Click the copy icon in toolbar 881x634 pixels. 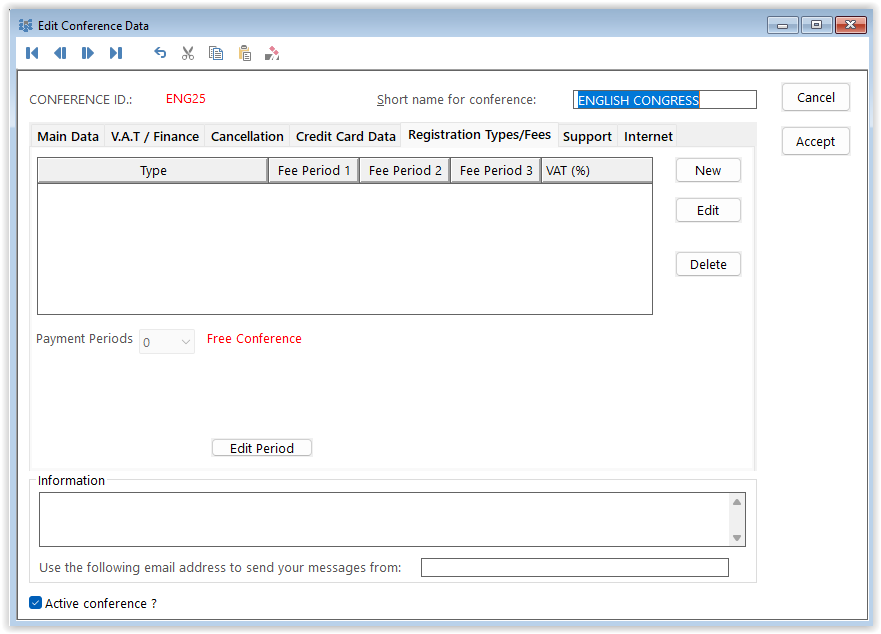[x=216, y=53]
